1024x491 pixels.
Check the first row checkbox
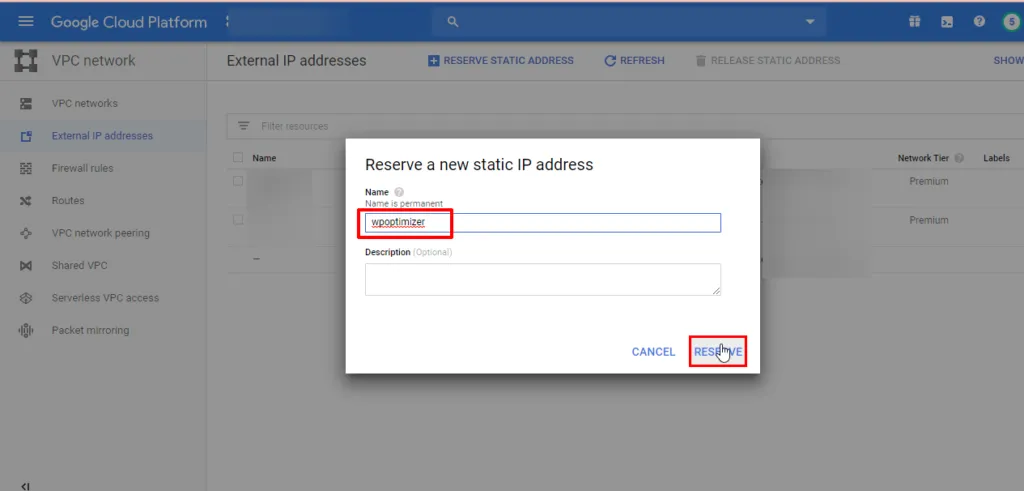(x=238, y=181)
